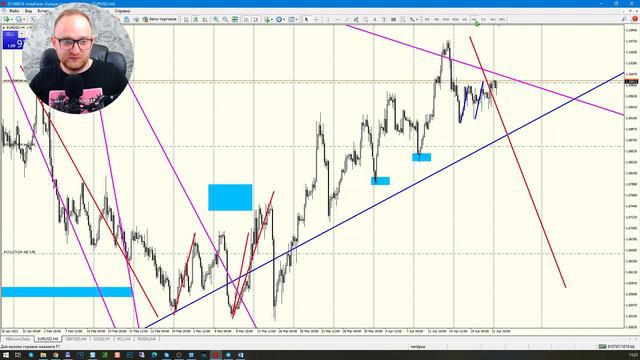640x360 pixels.
Task: Switch to W1 timeframe
Action: (493, 19)
